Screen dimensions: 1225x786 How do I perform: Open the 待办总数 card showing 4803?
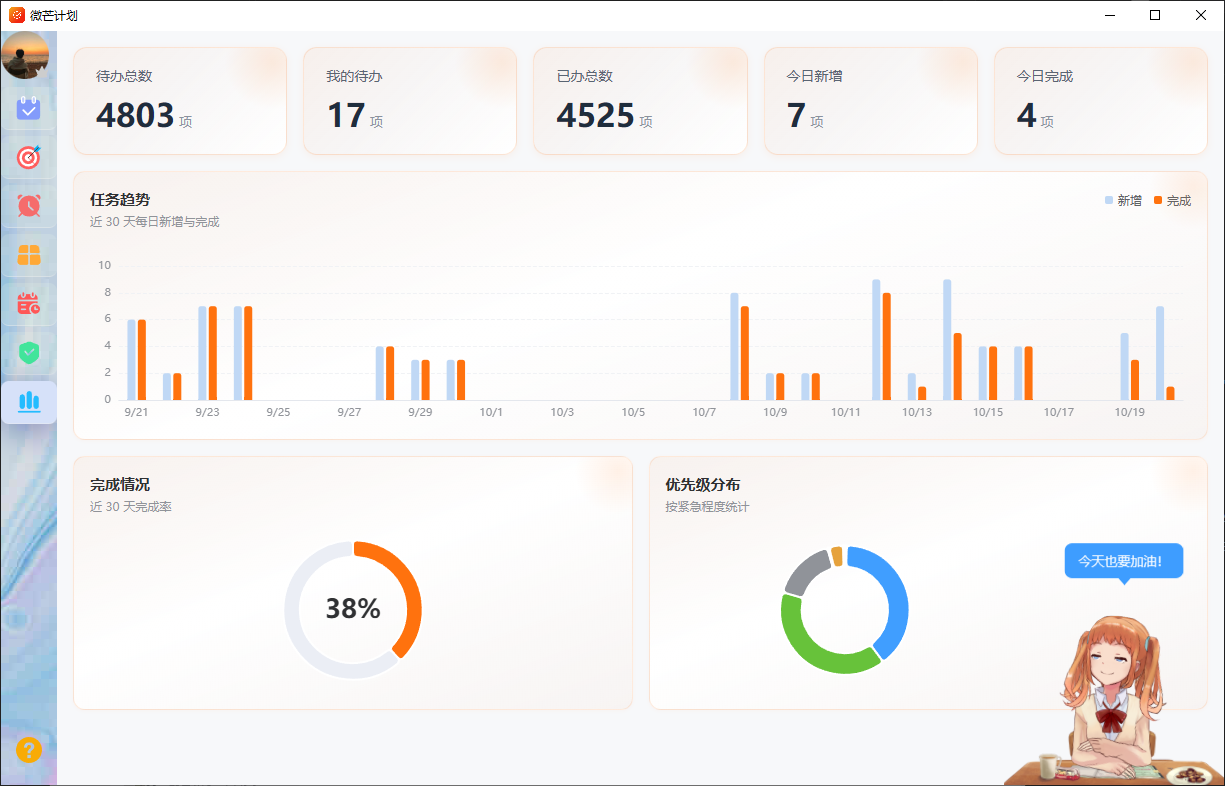click(180, 101)
